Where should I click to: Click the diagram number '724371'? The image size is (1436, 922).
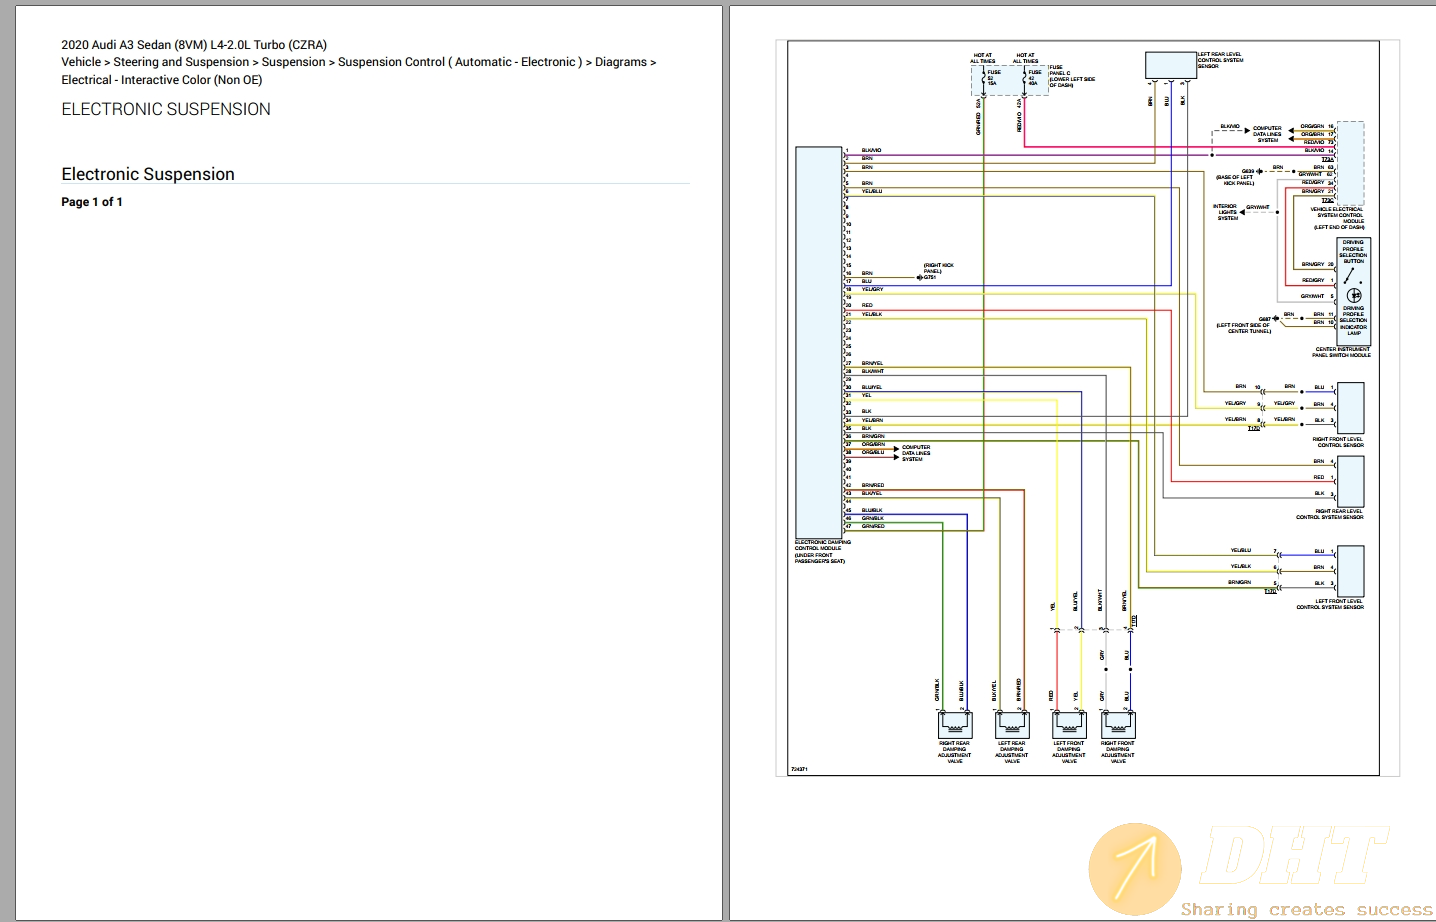click(x=799, y=769)
